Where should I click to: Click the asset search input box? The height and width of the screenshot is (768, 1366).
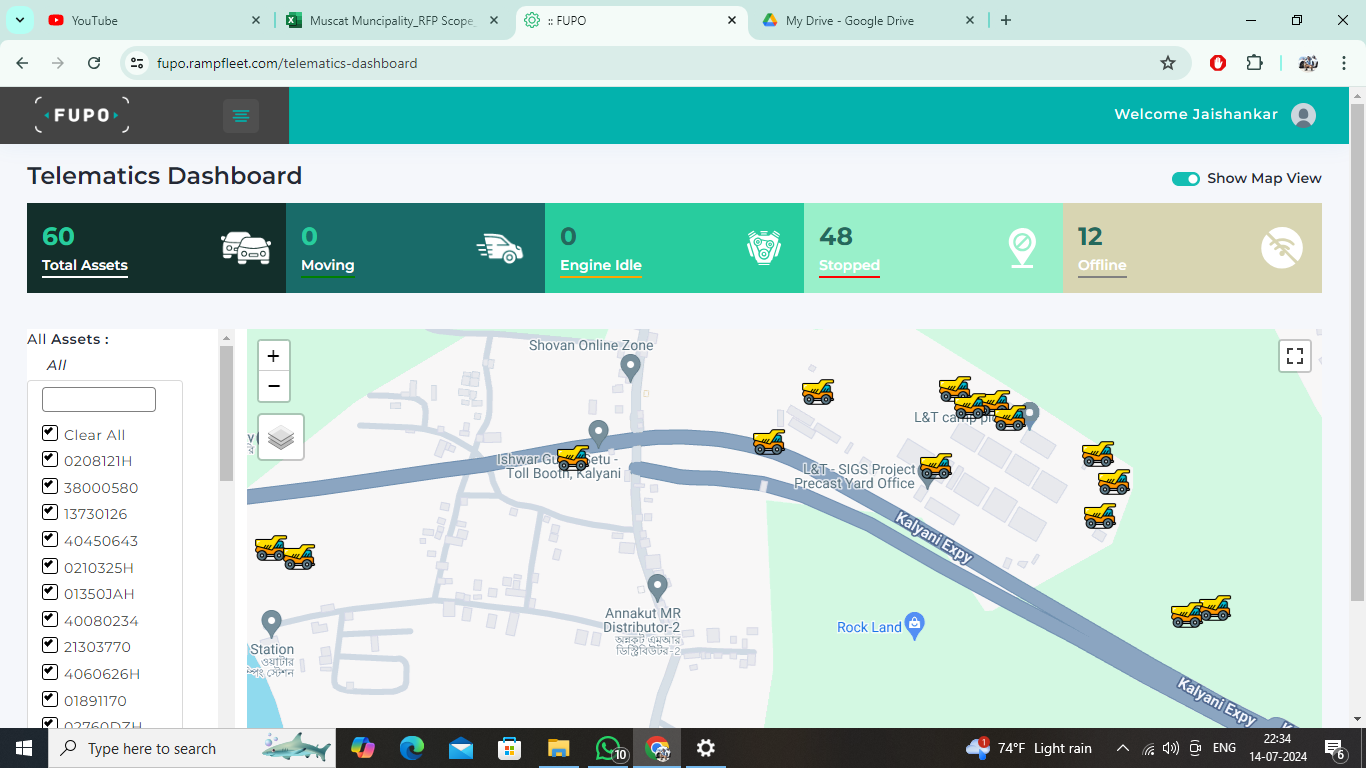point(96,398)
